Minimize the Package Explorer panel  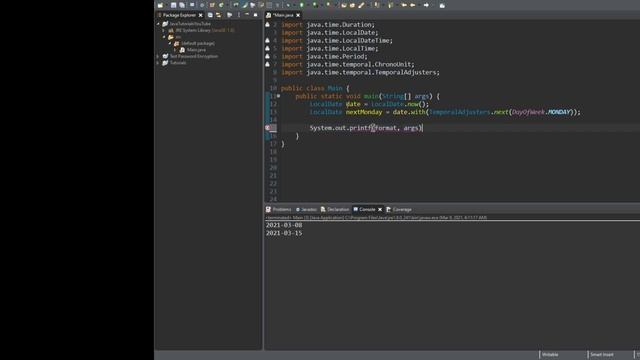[x=247, y=15]
